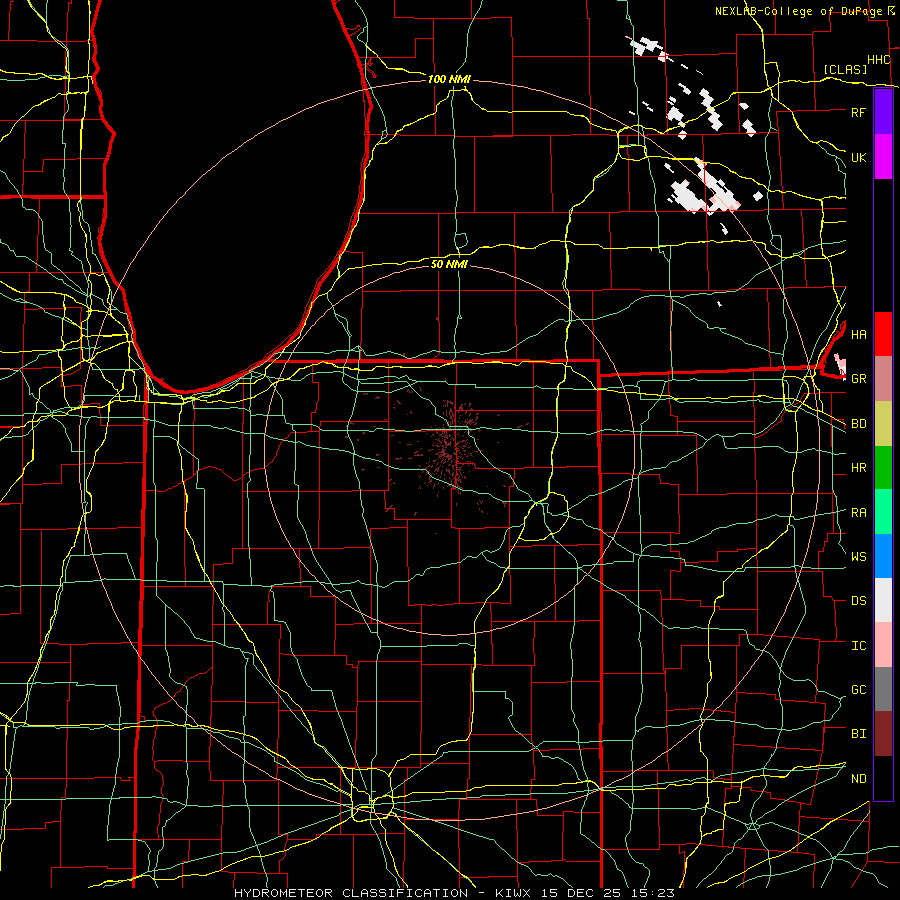Click the '100 NMI' range ring label
This screenshot has width=900, height=900.
[449, 79]
